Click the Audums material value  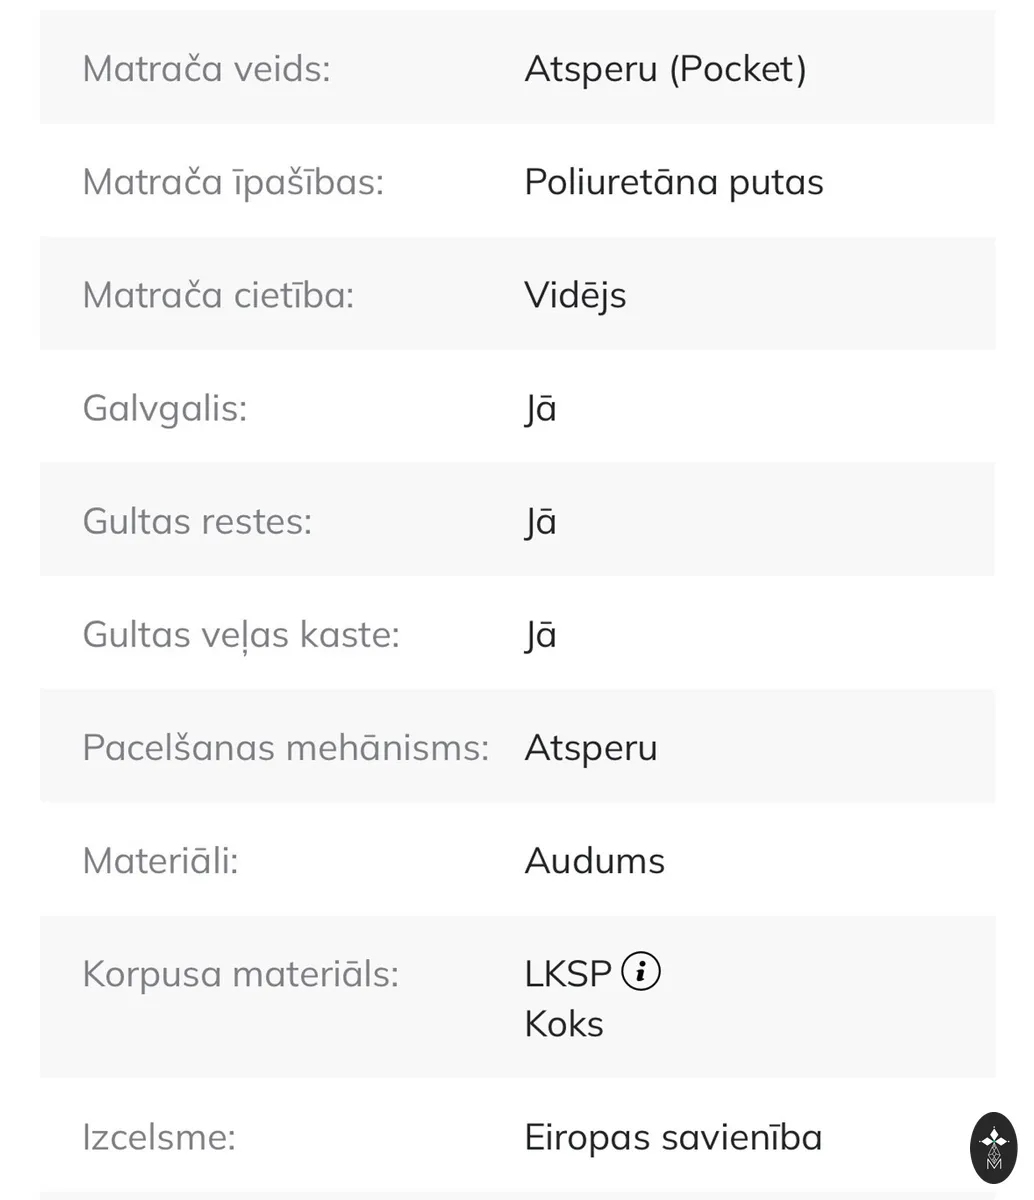click(x=594, y=860)
